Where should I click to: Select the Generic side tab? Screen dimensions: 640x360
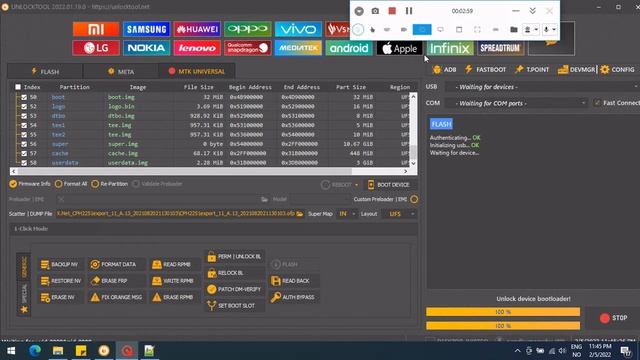pyautogui.click(x=24, y=267)
